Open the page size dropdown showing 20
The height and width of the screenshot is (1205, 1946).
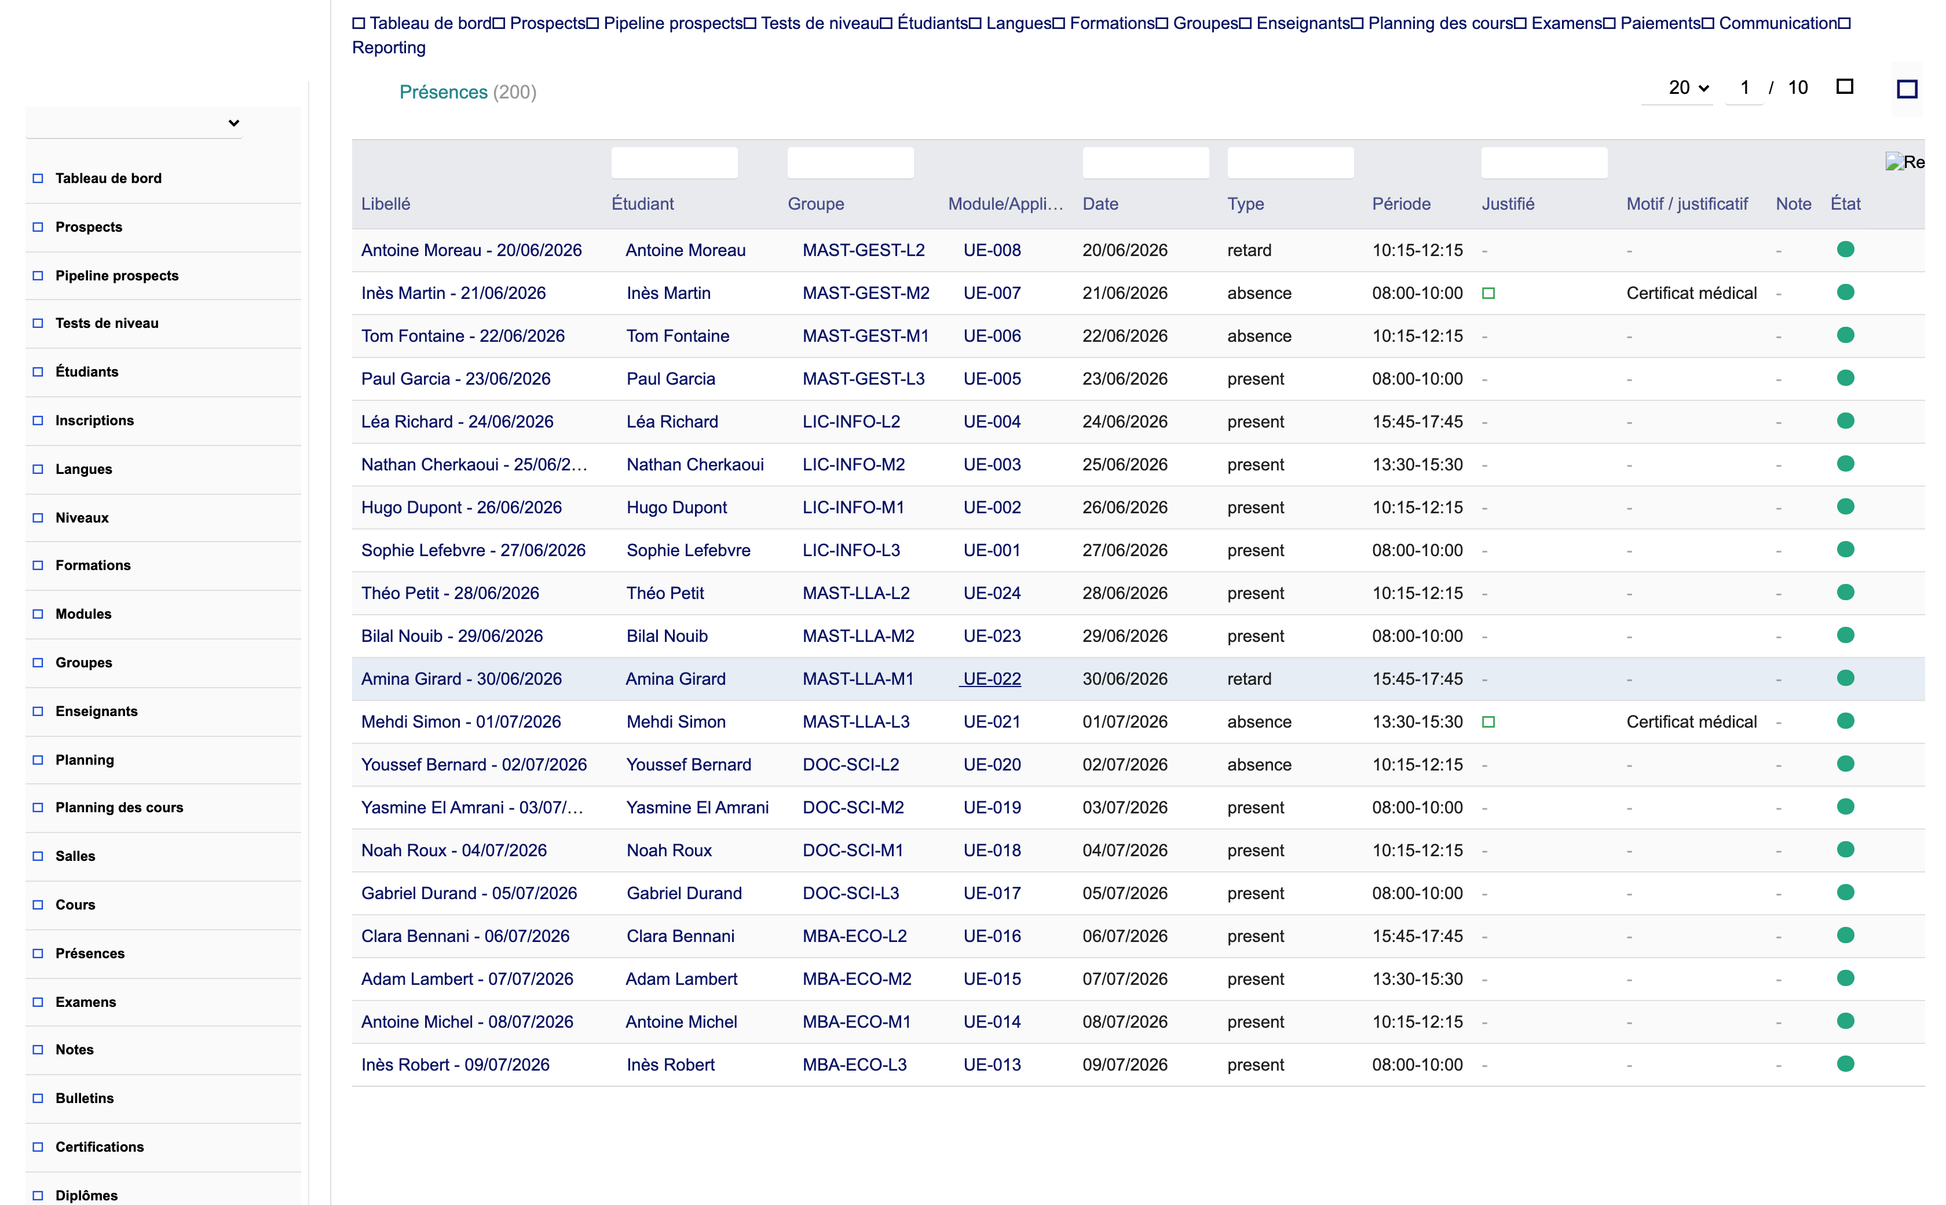tap(1678, 88)
